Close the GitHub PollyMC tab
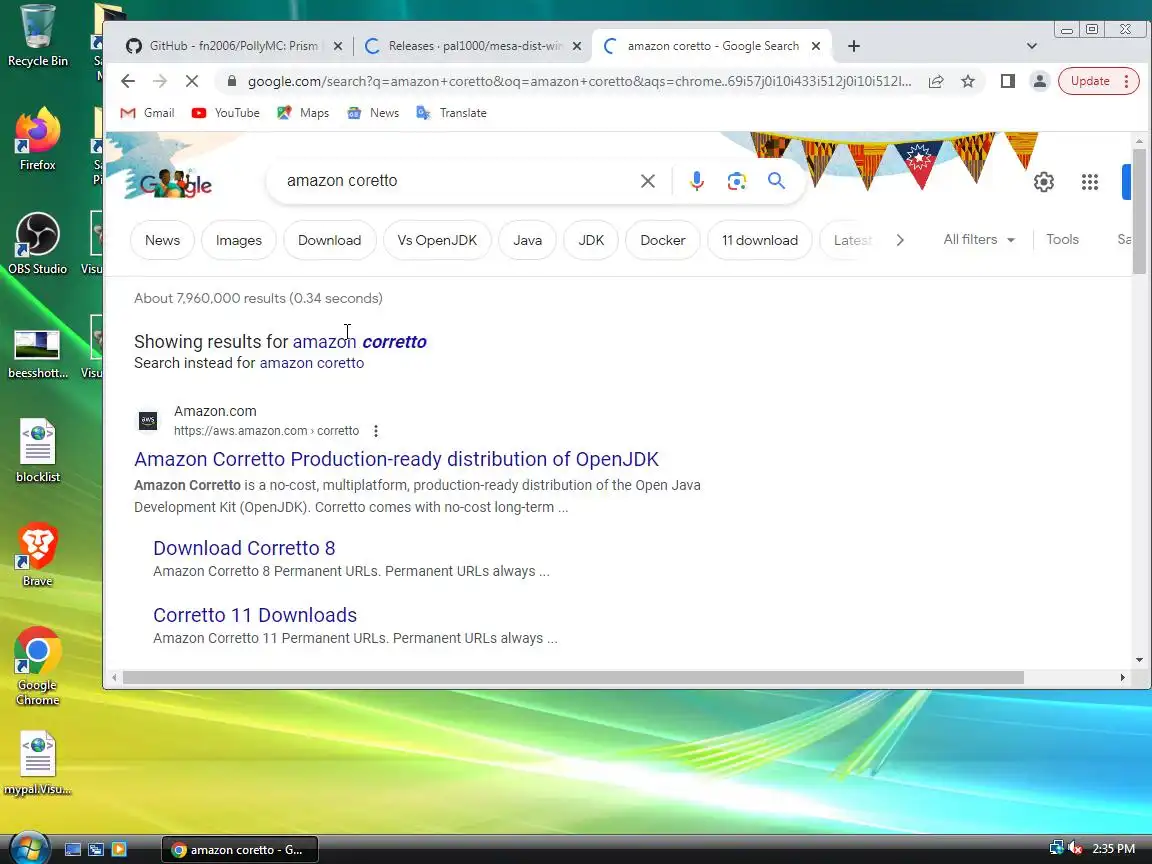 click(x=337, y=46)
